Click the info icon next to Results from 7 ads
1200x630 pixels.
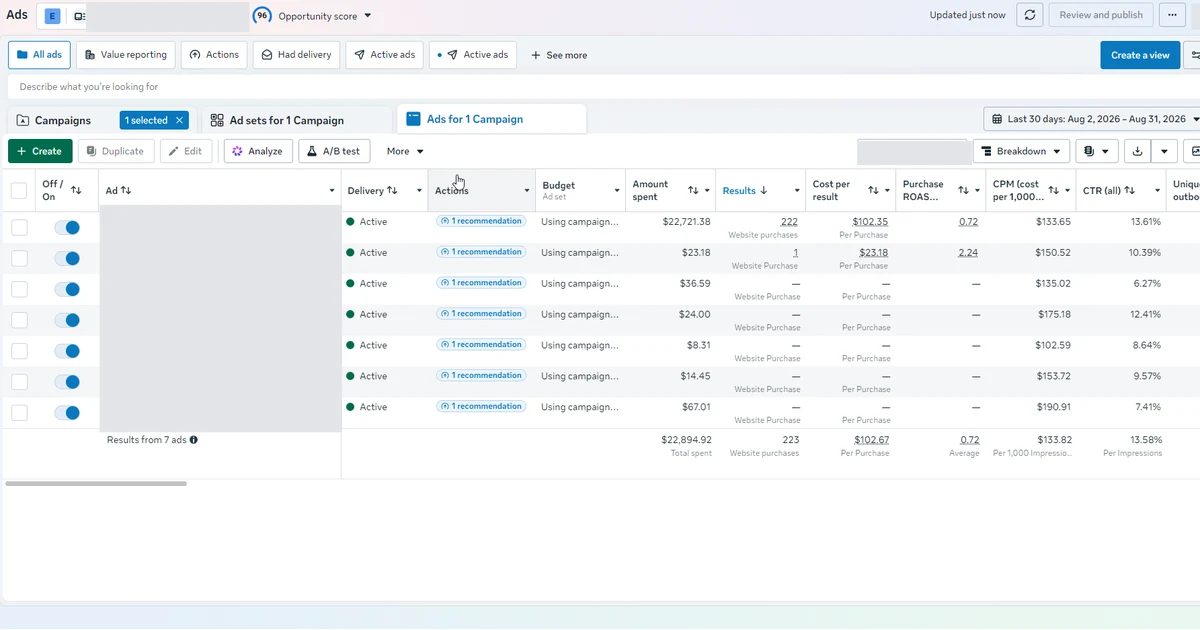[194, 439]
